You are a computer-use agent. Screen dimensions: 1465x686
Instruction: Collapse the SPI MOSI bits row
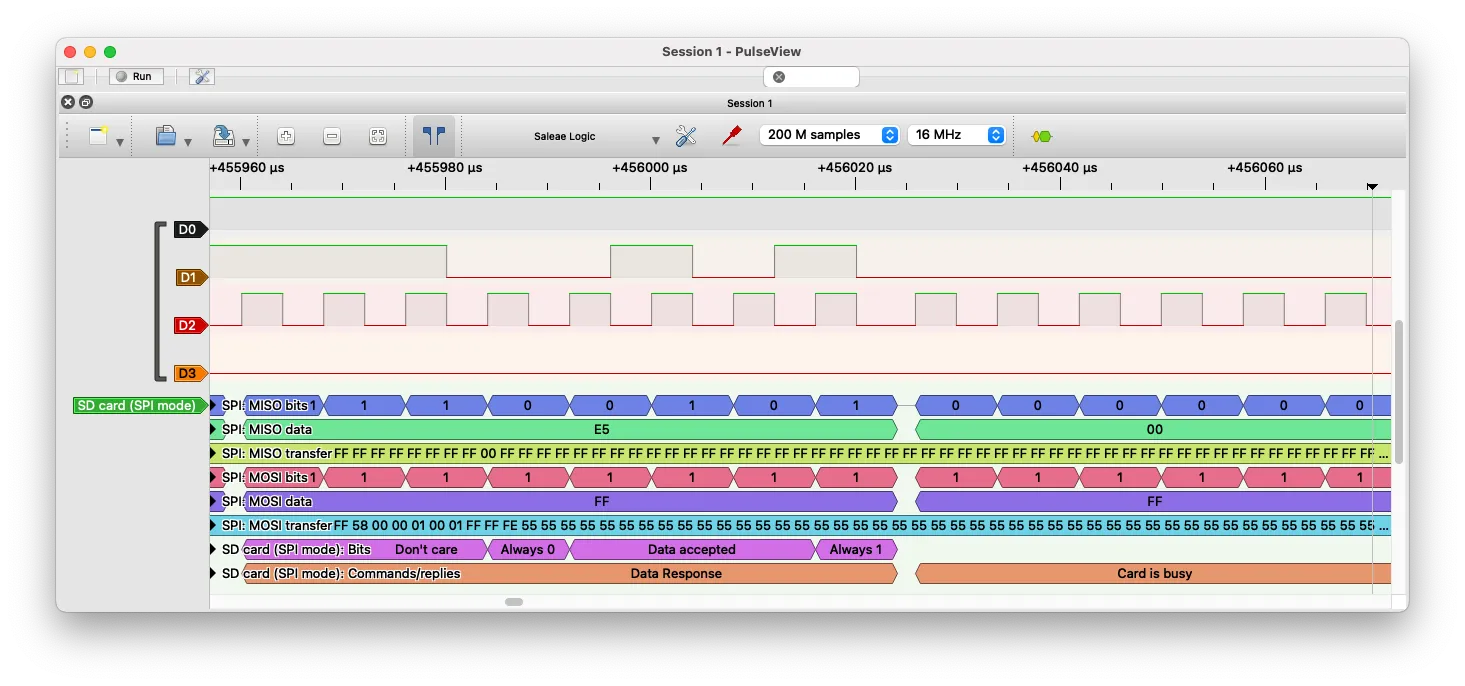[214, 477]
